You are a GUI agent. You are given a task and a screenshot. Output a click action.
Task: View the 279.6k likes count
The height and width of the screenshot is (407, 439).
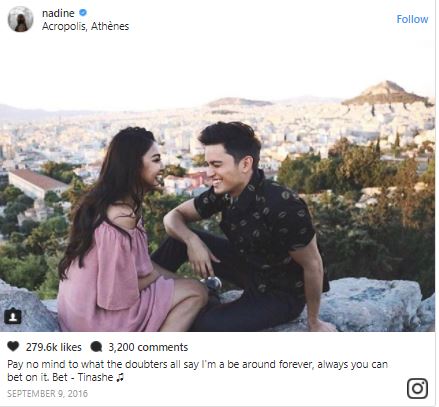pos(54,347)
